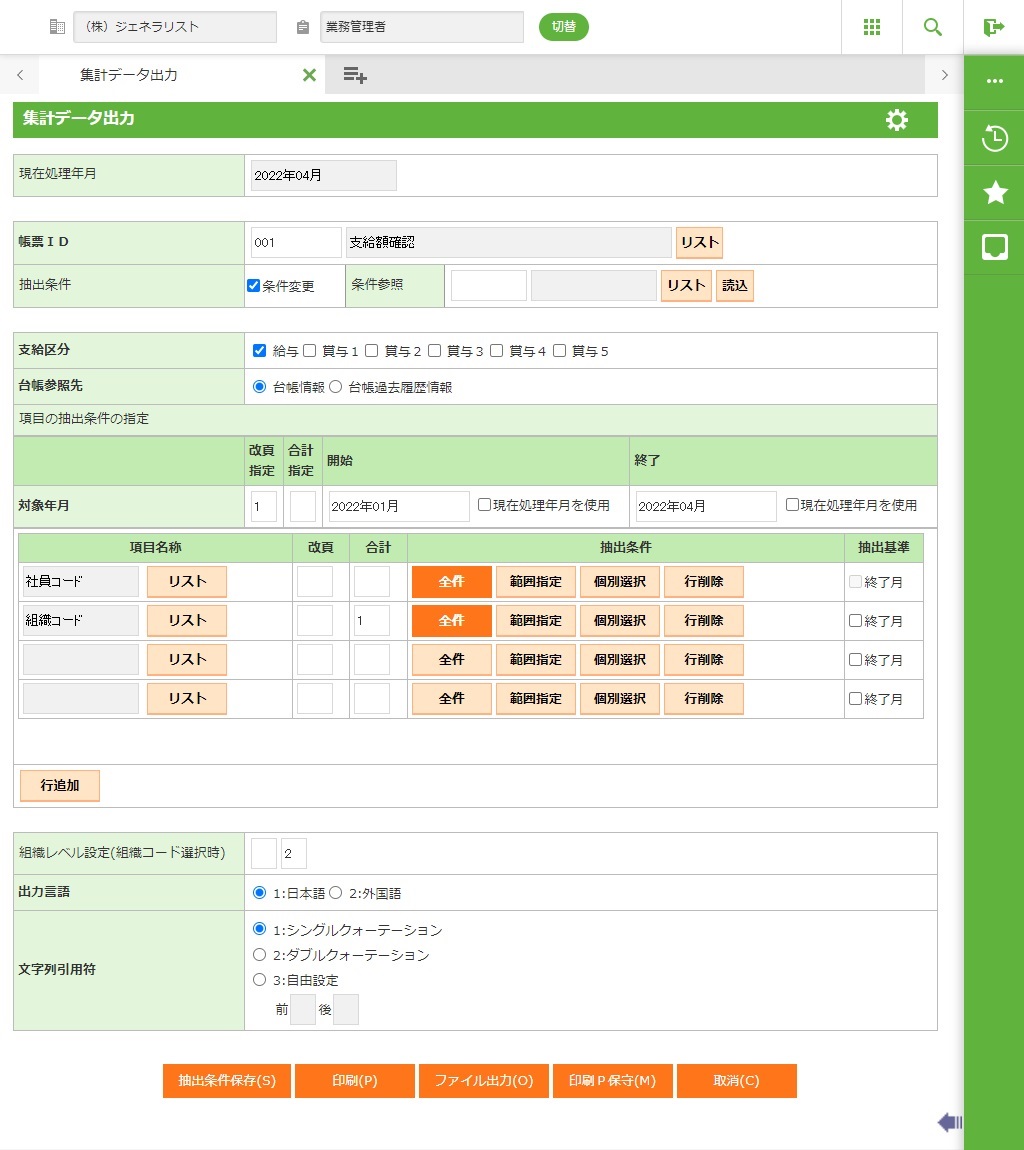Close the 集計データ出力 tab

309,75
